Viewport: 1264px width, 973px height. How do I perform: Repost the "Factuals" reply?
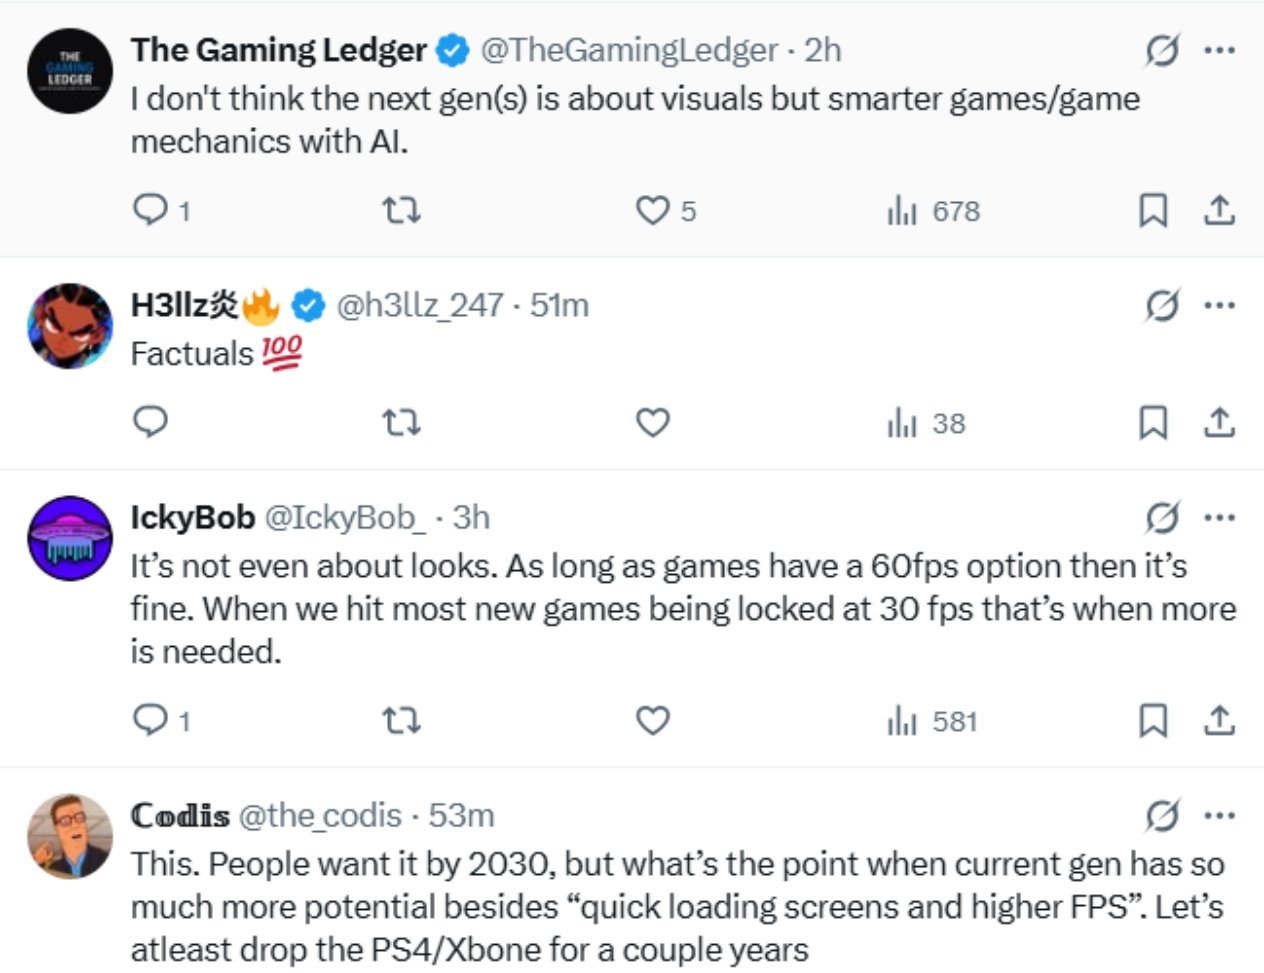tap(402, 423)
